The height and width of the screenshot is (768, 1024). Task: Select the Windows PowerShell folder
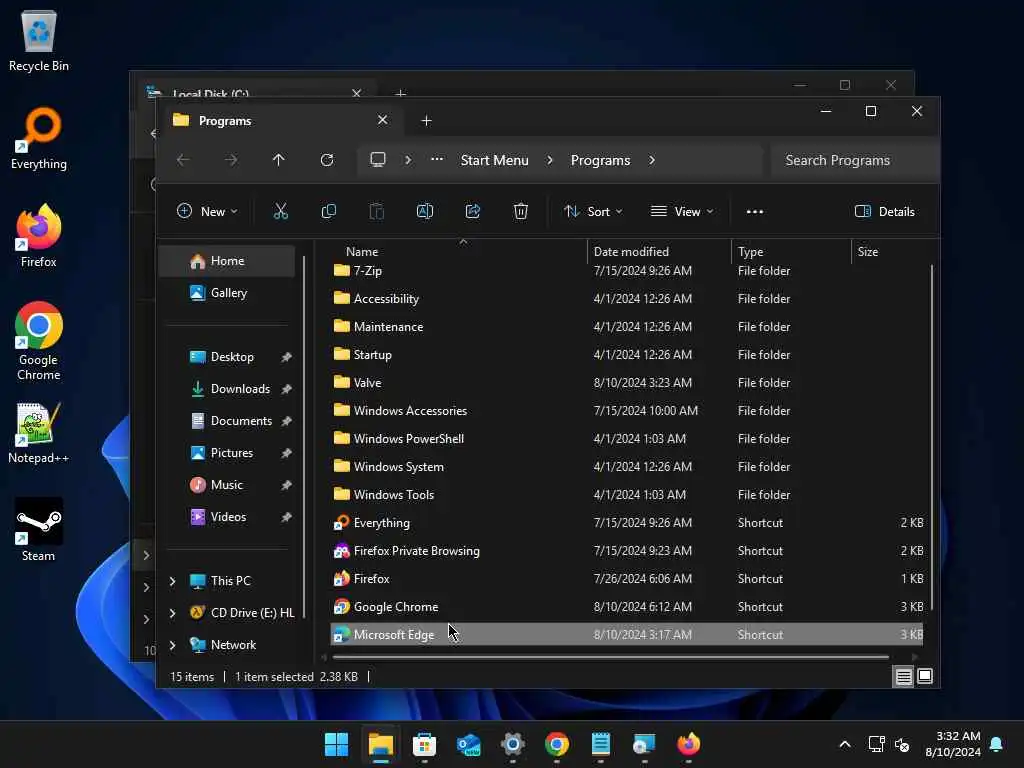[x=408, y=439]
